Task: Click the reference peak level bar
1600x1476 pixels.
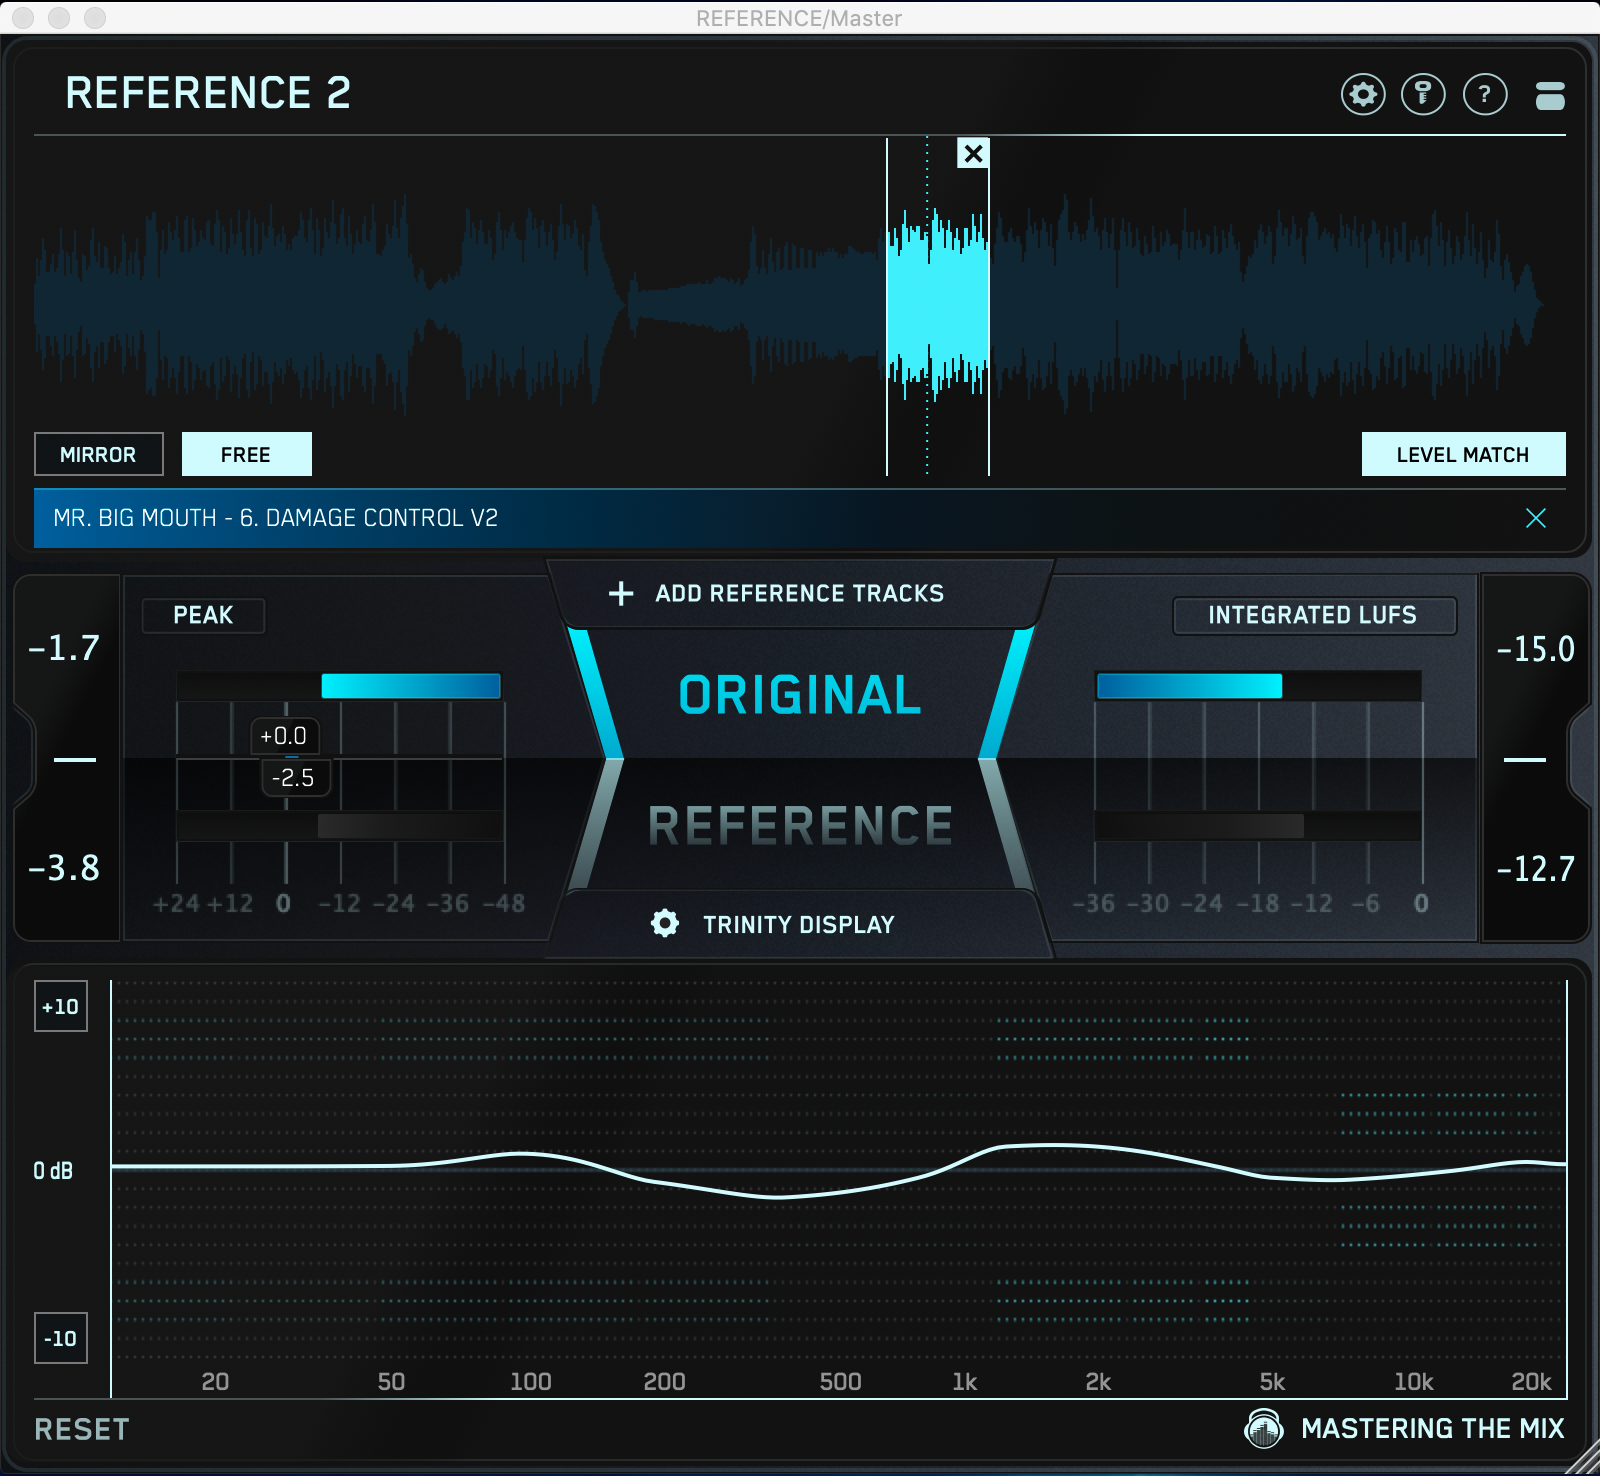Action: tap(410, 826)
